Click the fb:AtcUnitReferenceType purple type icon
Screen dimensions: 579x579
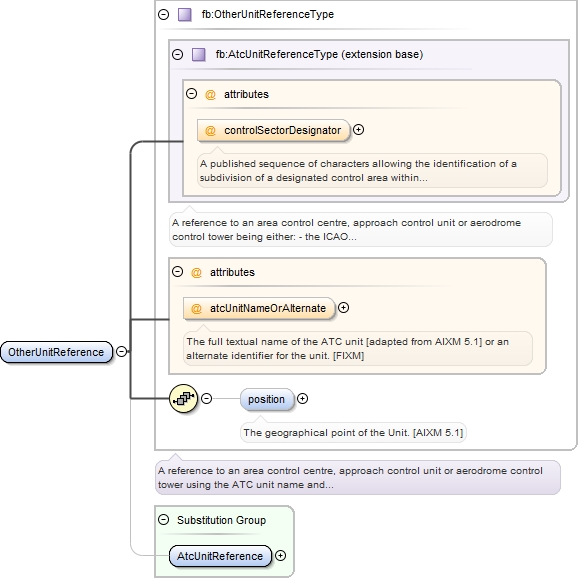(199, 55)
